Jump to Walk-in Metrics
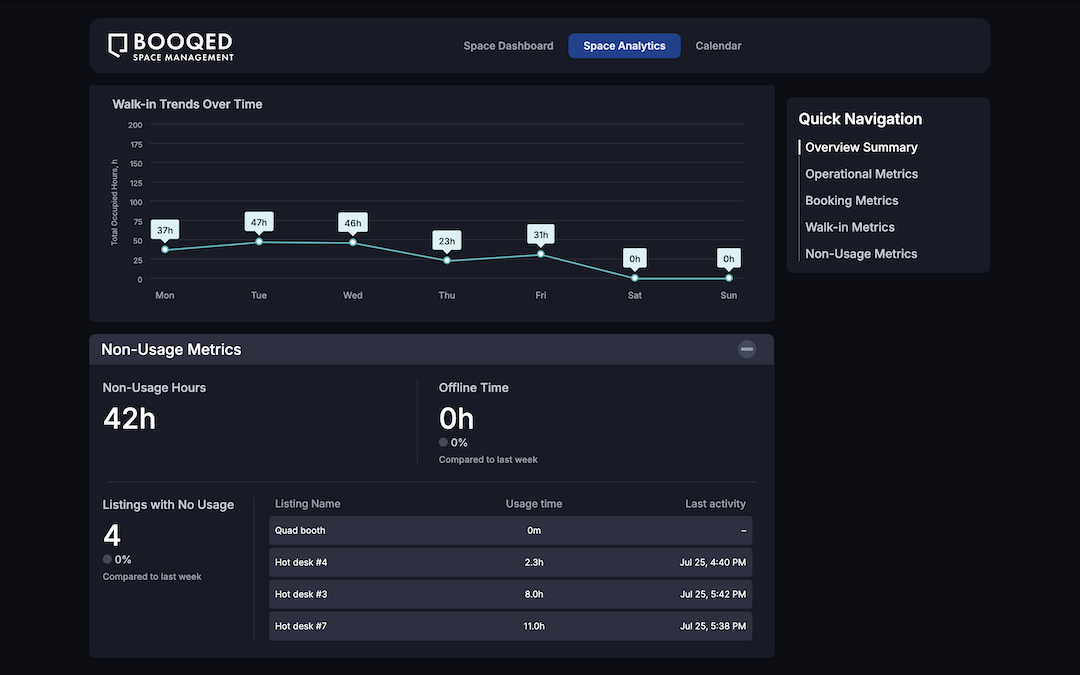 click(x=850, y=227)
